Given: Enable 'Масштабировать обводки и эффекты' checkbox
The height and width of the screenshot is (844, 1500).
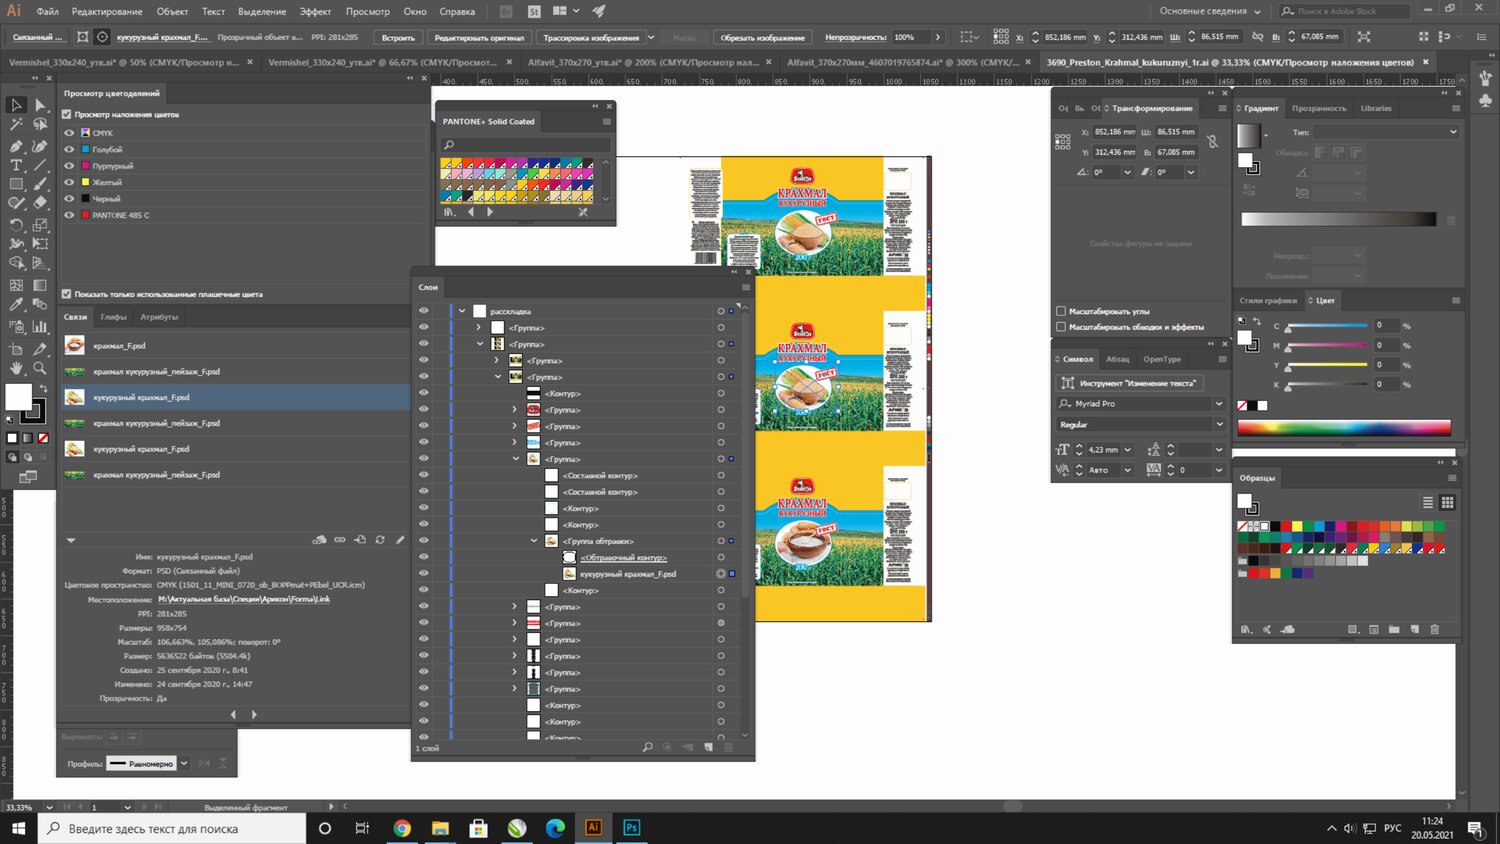Looking at the screenshot, I should pyautogui.click(x=1061, y=327).
